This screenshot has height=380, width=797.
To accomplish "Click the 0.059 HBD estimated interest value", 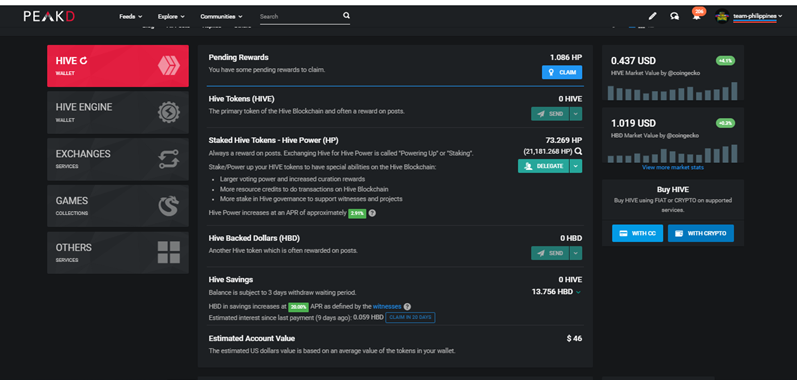I will coord(368,318).
